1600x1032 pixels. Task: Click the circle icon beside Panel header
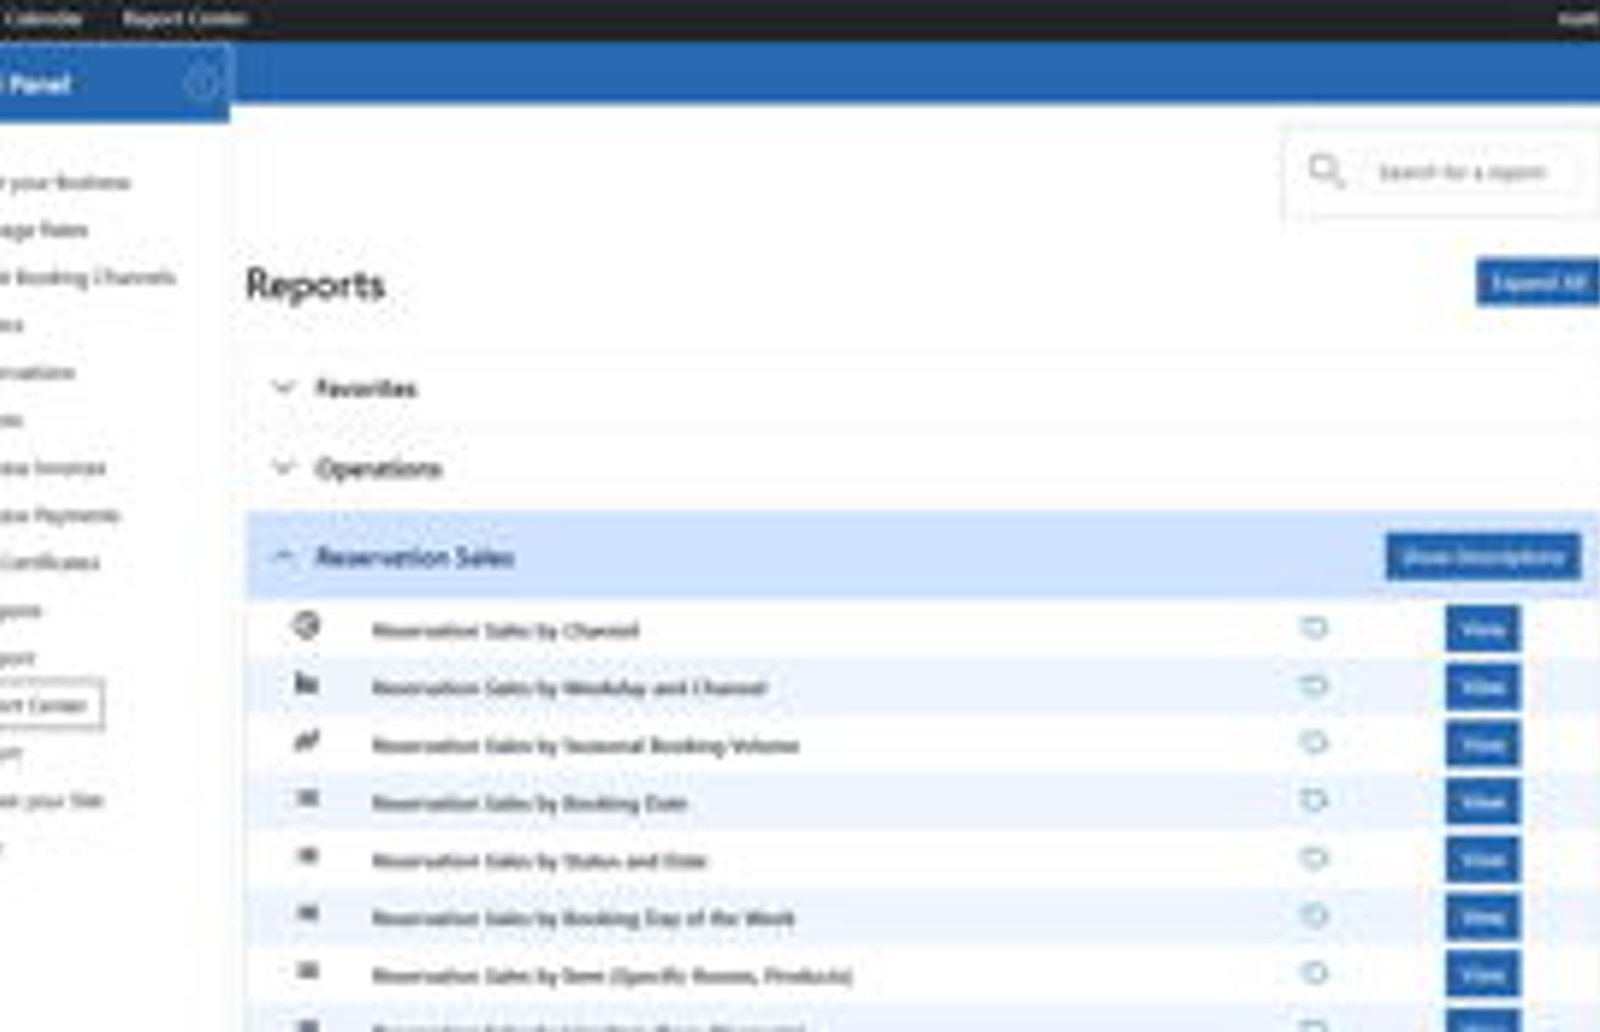pos(201,83)
